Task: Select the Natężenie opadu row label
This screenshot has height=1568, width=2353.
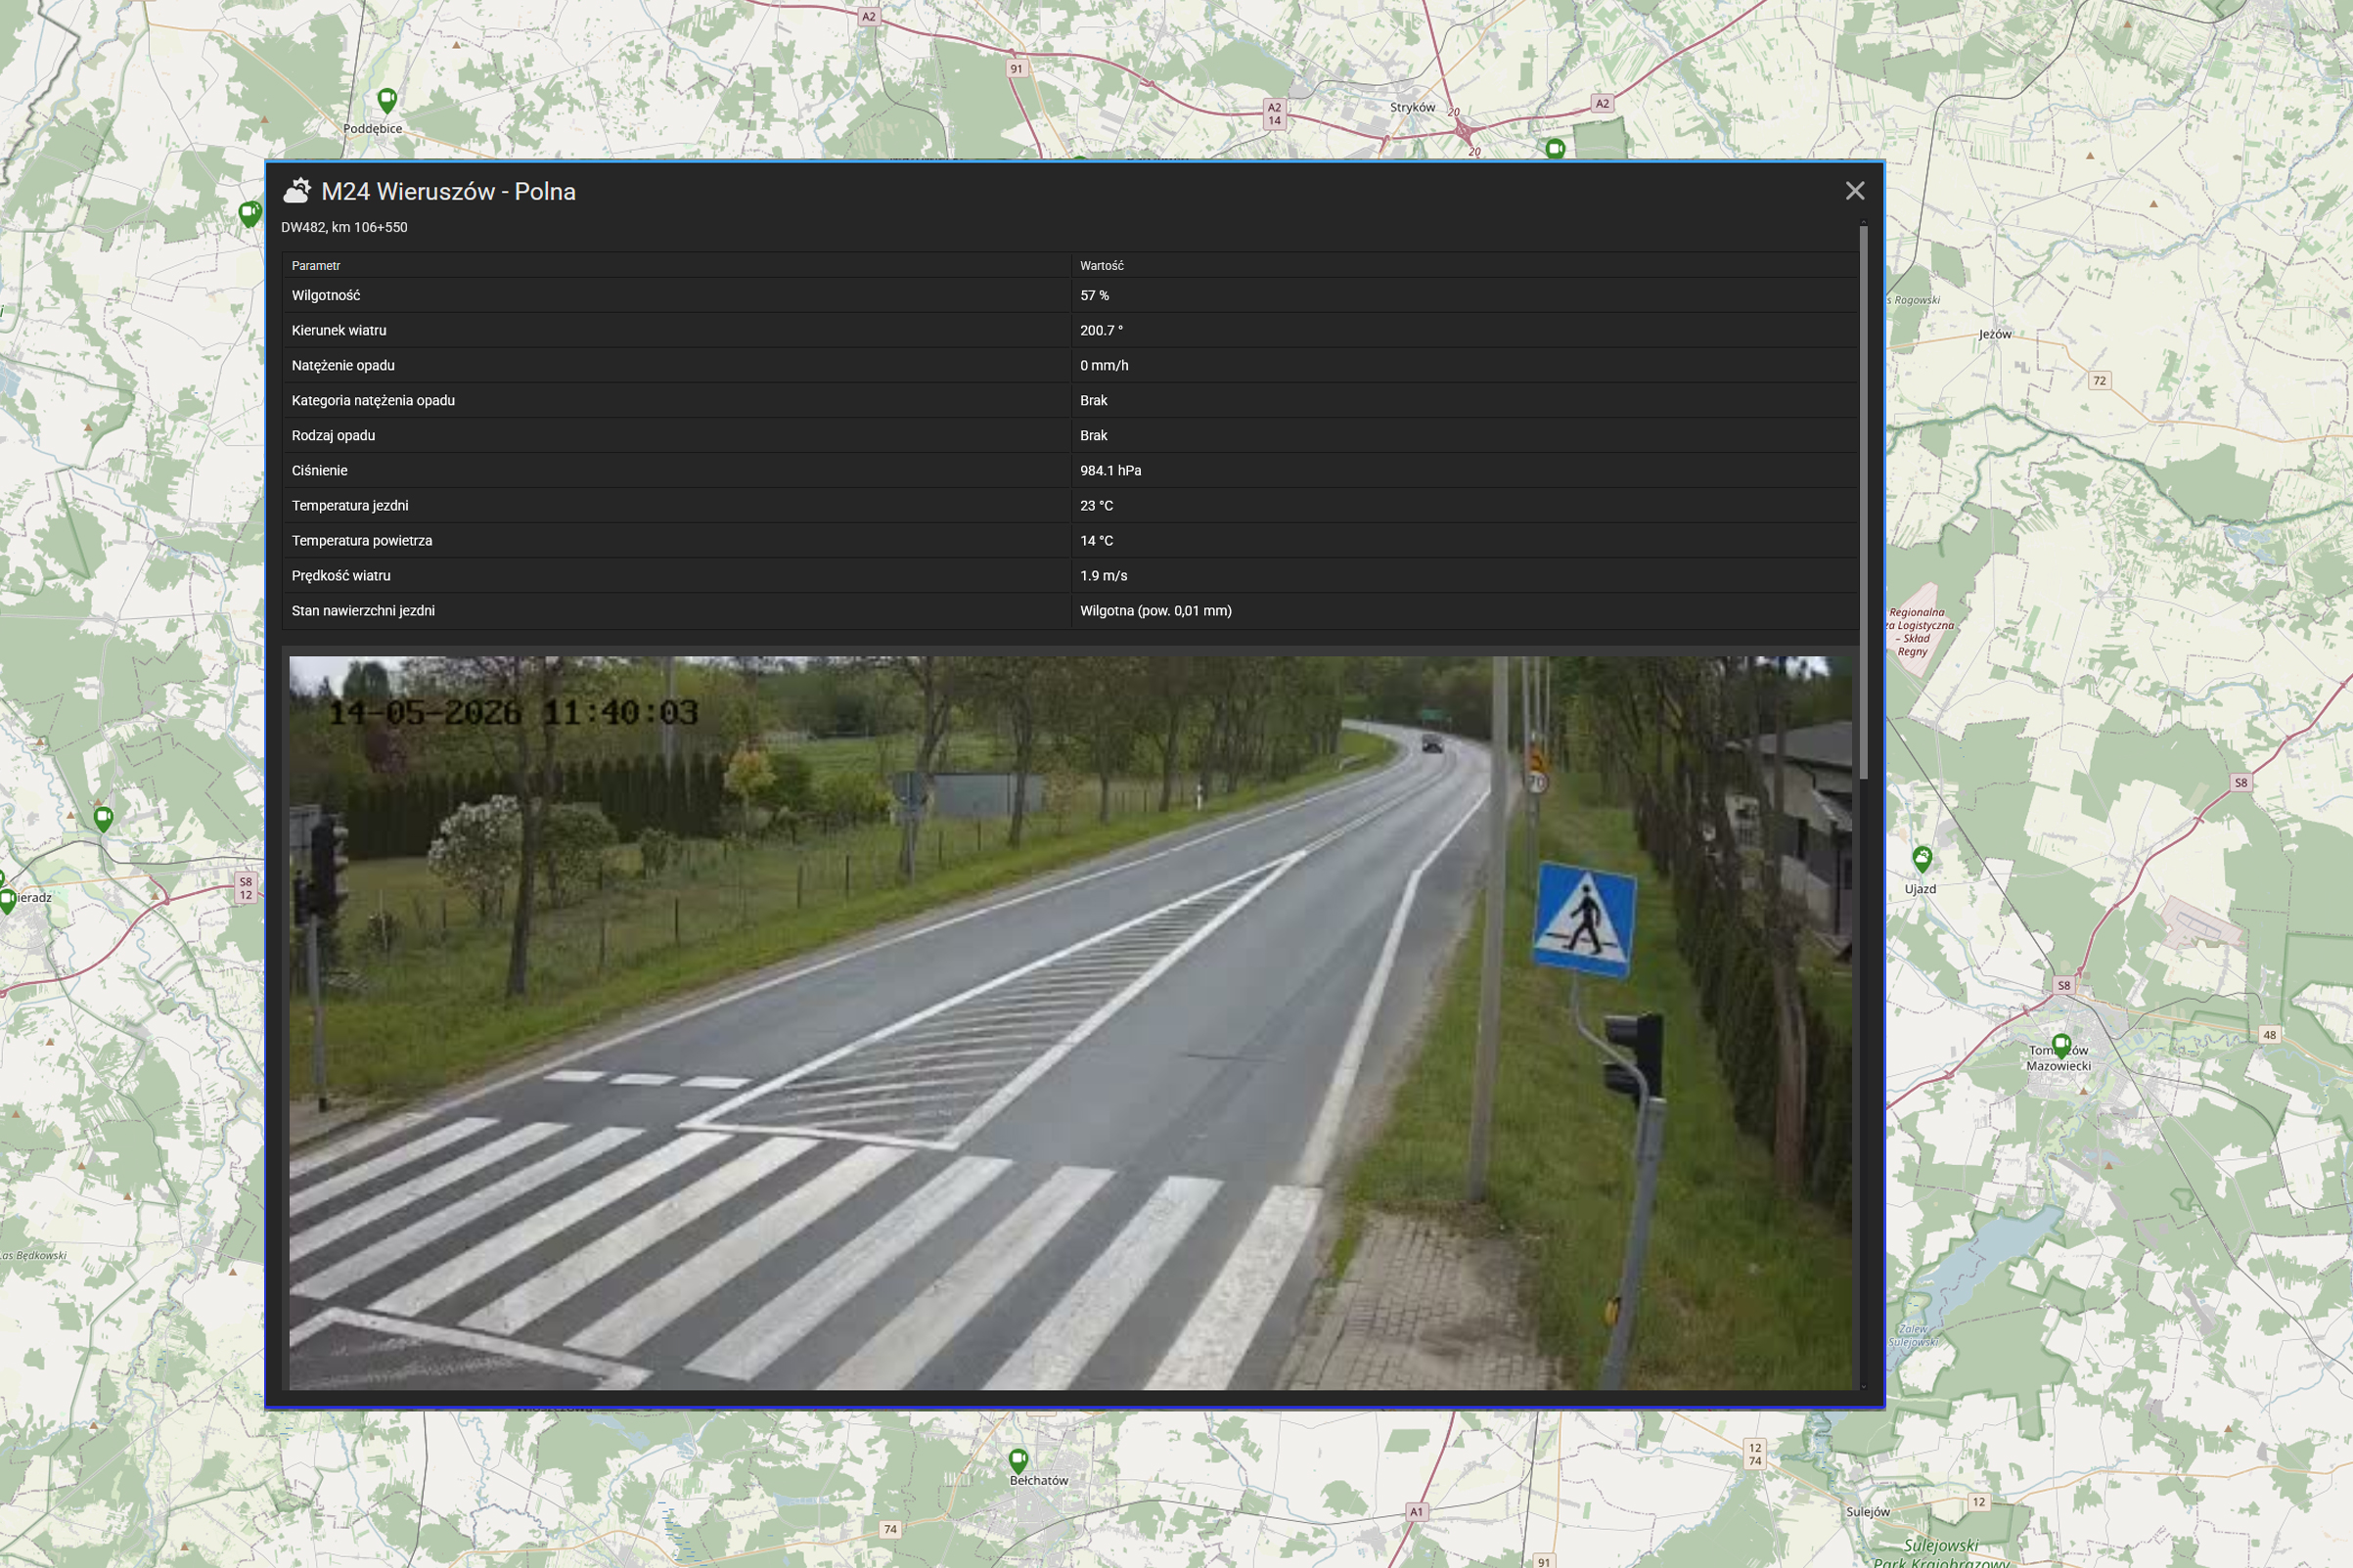Action: [343, 365]
